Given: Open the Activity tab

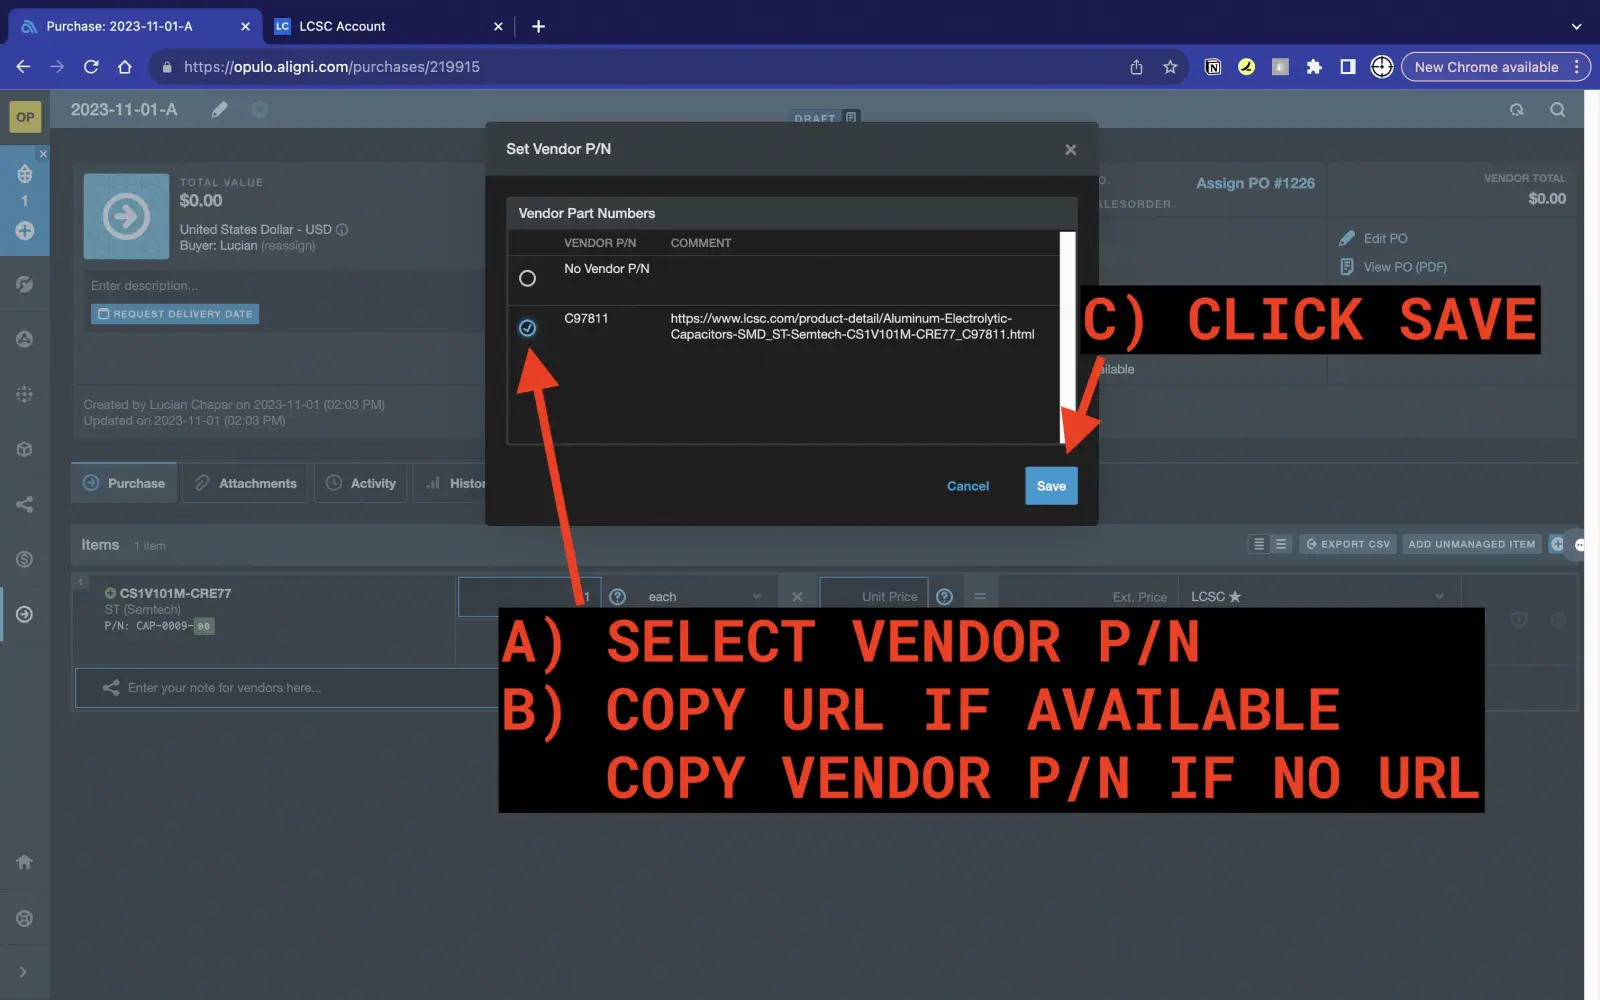Looking at the screenshot, I should 361,483.
